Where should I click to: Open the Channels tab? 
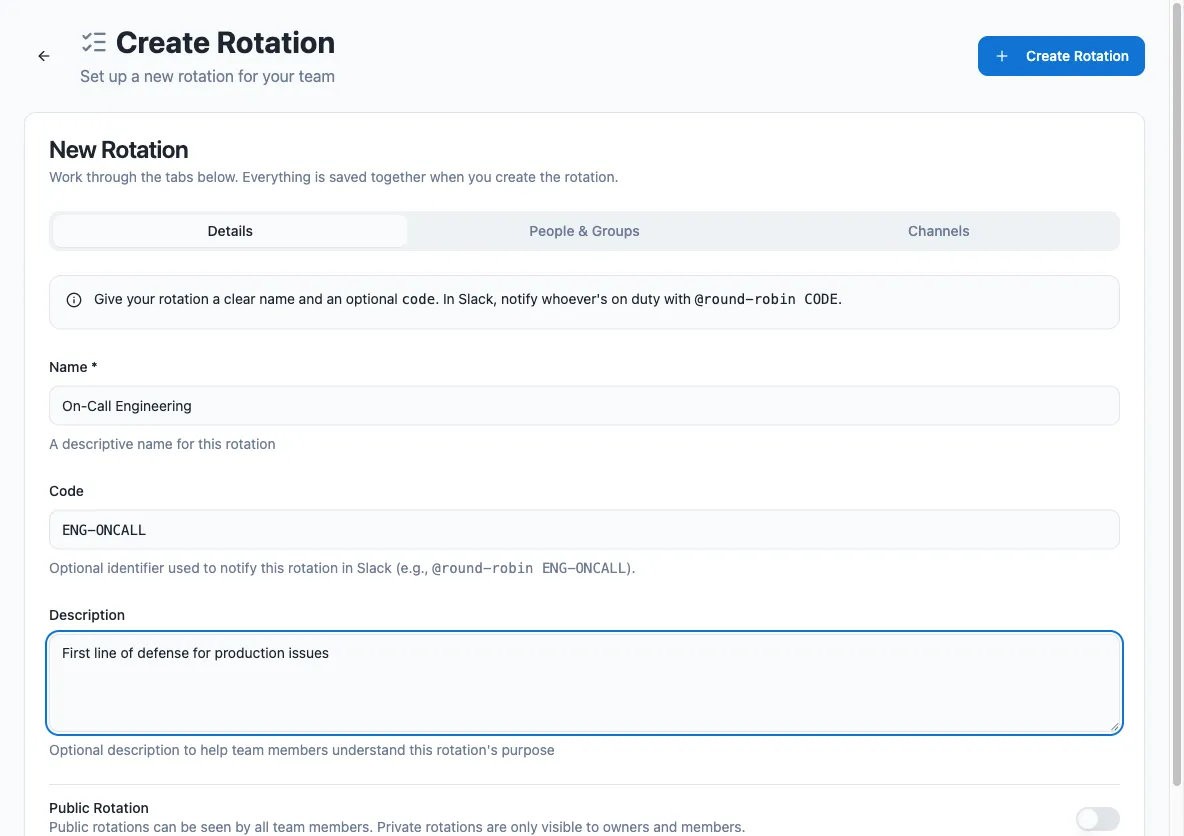coord(939,231)
